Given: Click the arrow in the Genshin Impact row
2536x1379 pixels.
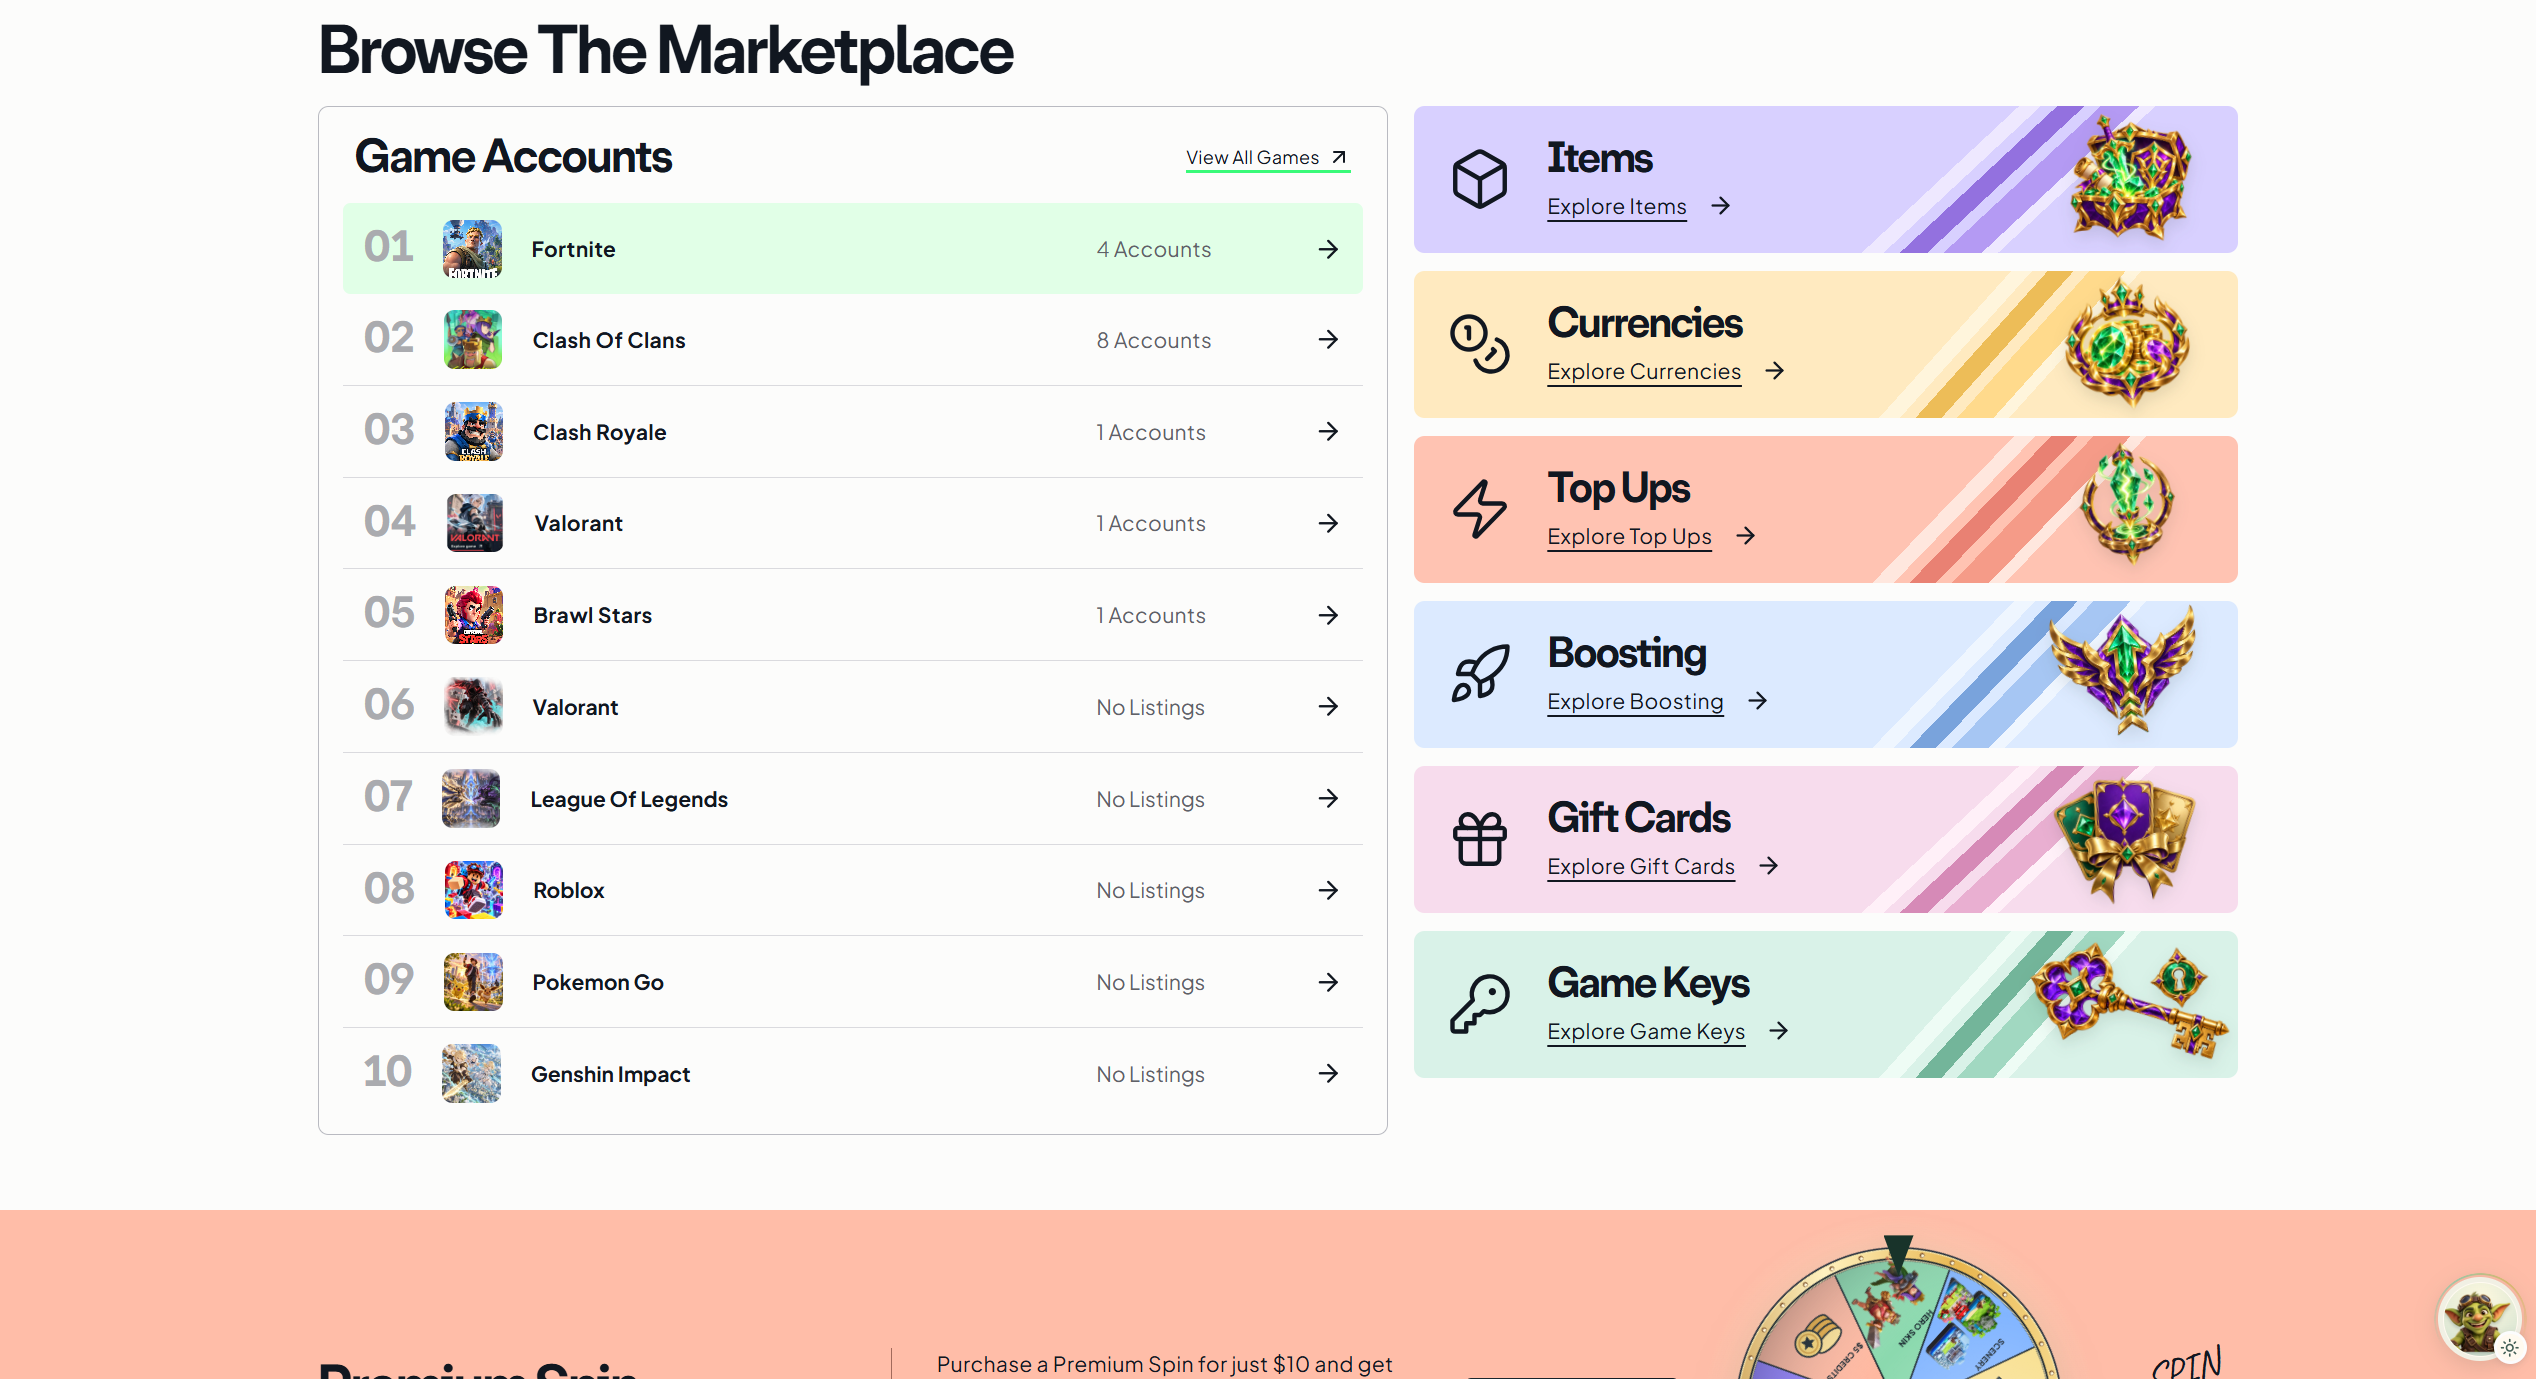Looking at the screenshot, I should [x=1328, y=1074].
